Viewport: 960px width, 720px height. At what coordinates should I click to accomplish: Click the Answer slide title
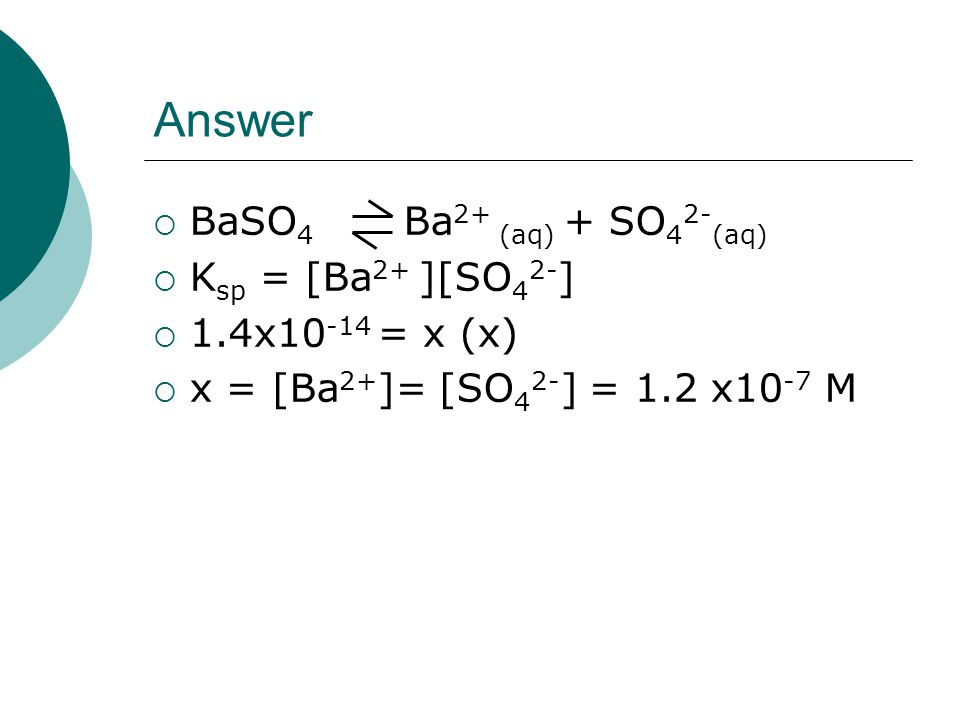[x=233, y=120]
